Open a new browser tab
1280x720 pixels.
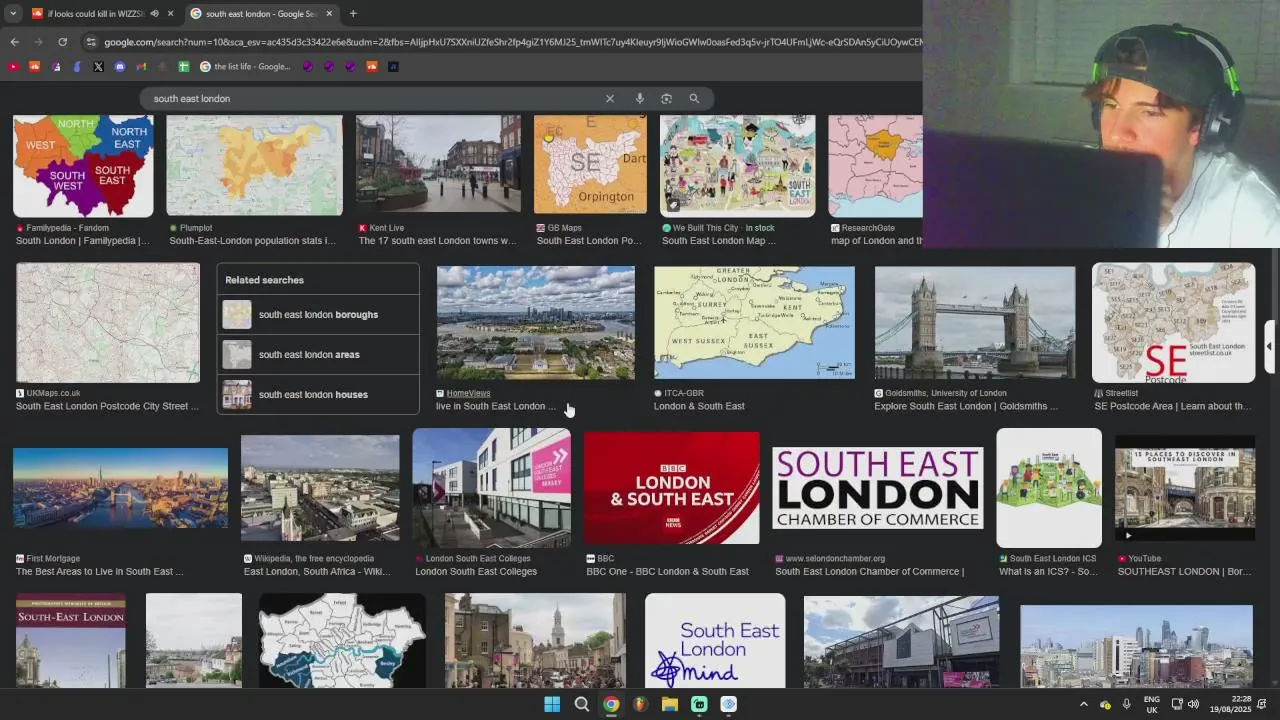(353, 14)
